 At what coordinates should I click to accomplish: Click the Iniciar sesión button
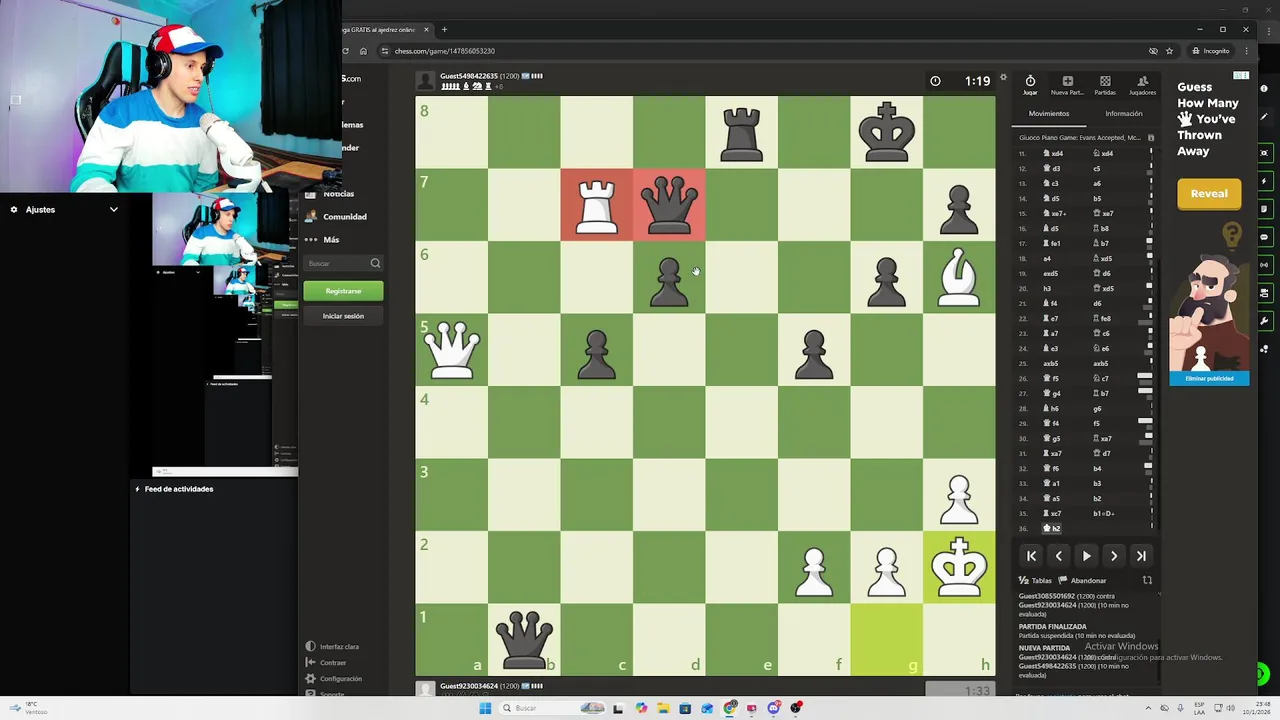point(343,316)
